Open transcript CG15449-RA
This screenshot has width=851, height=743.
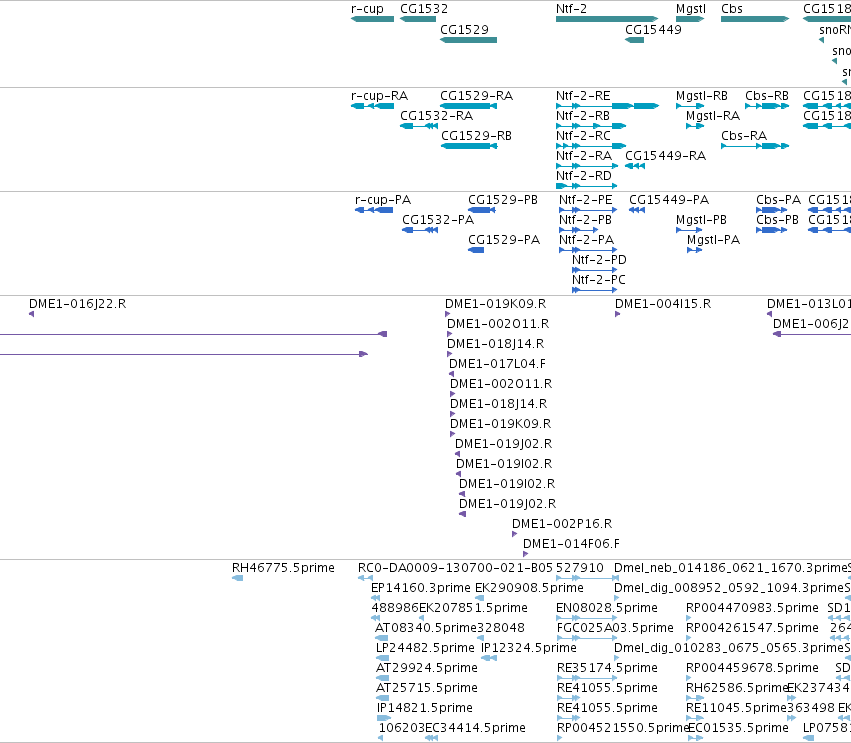tap(635, 166)
